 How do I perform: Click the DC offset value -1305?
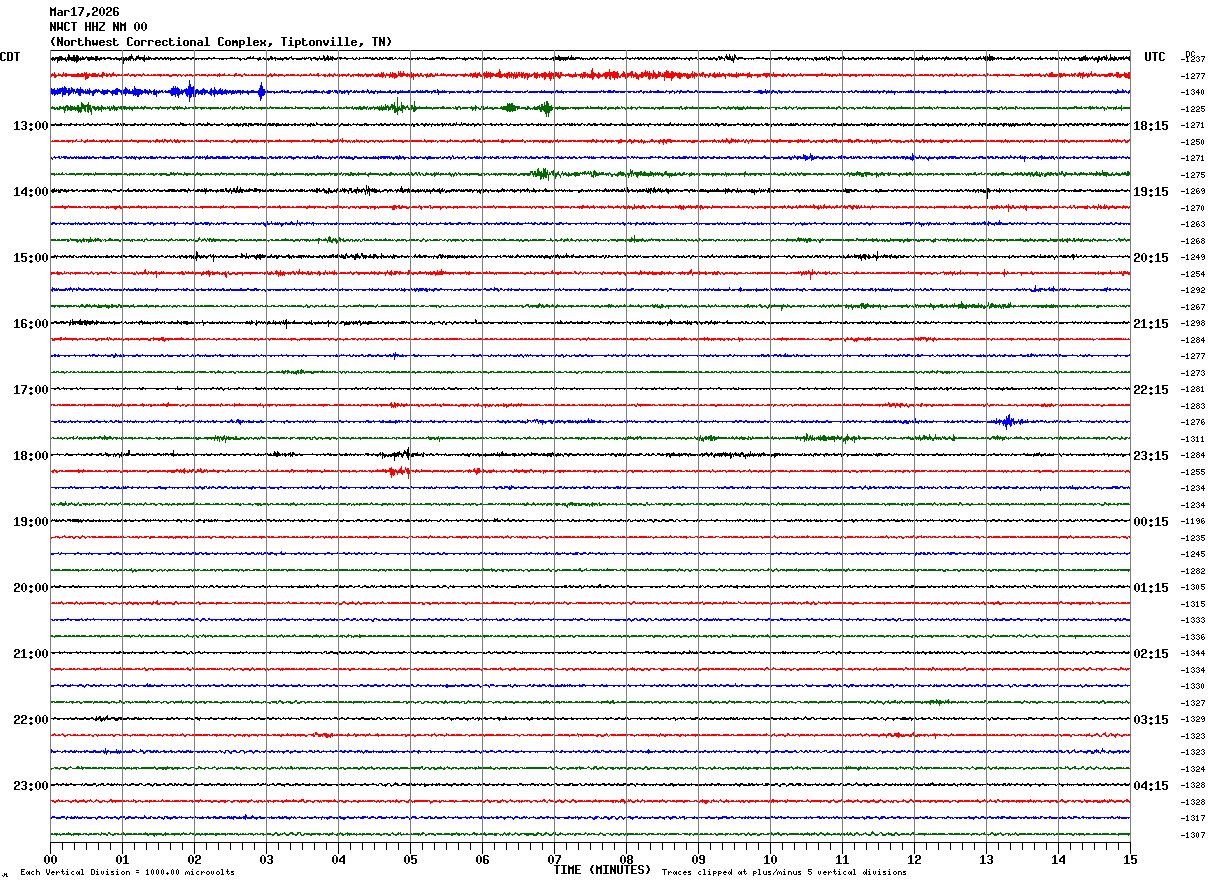pyautogui.click(x=1193, y=588)
